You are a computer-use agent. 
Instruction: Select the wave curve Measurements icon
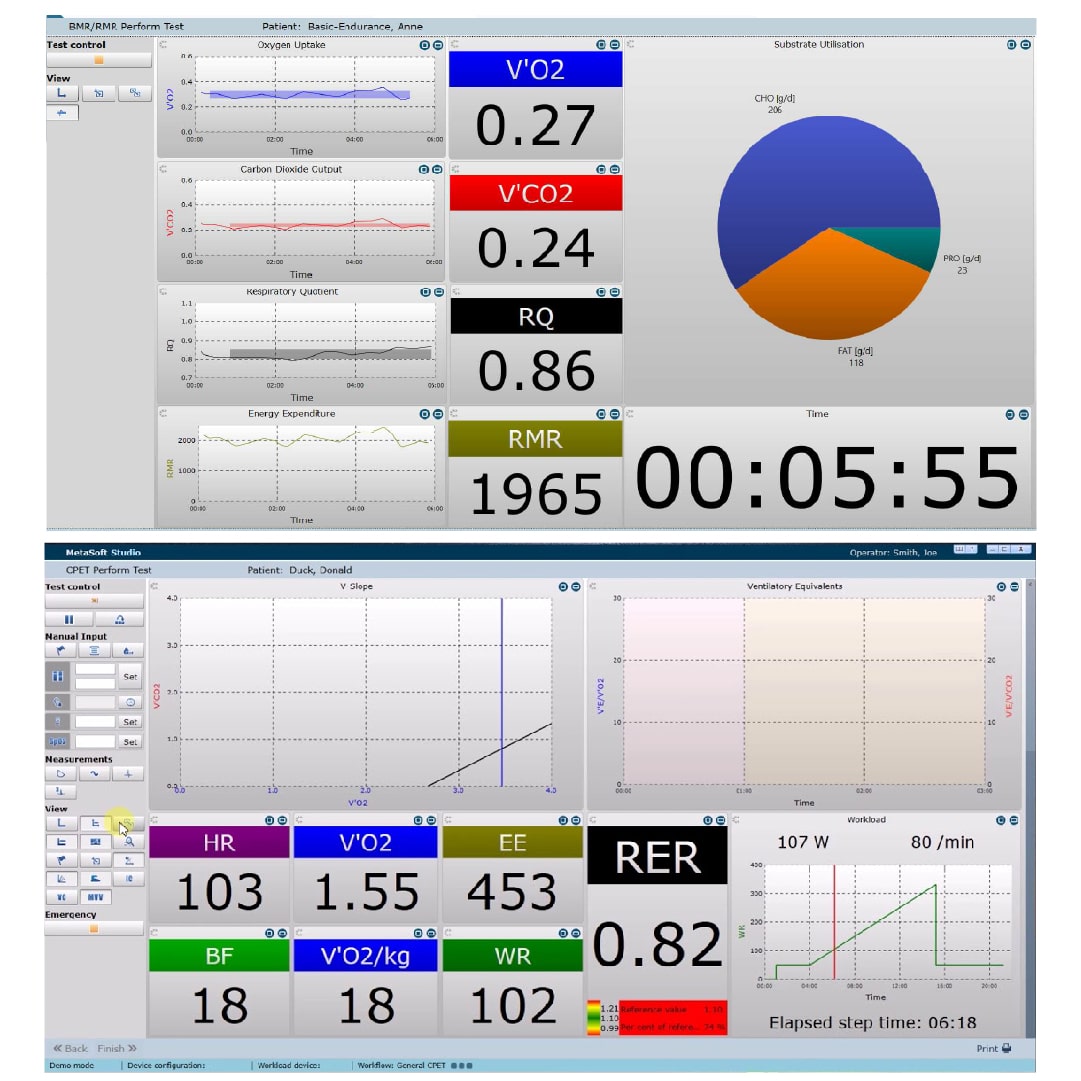pos(94,774)
